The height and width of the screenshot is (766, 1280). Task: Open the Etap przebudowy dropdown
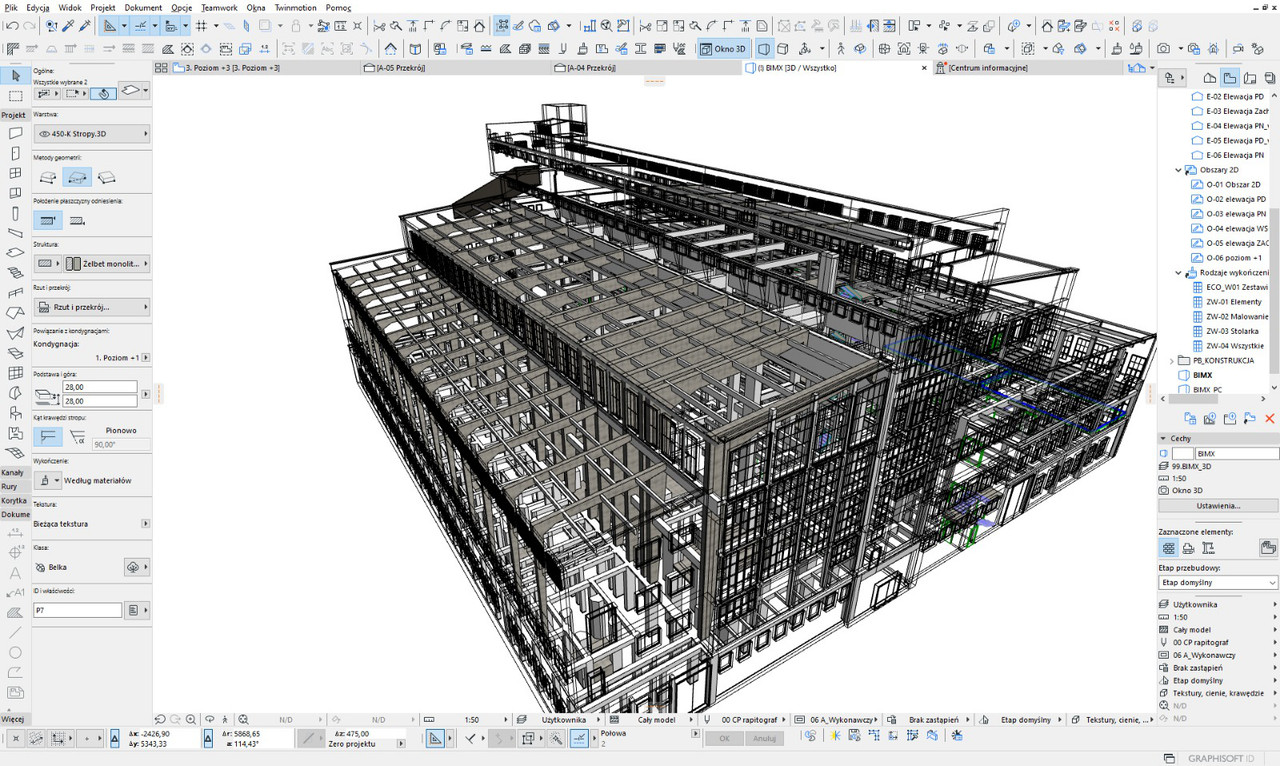[1218, 582]
